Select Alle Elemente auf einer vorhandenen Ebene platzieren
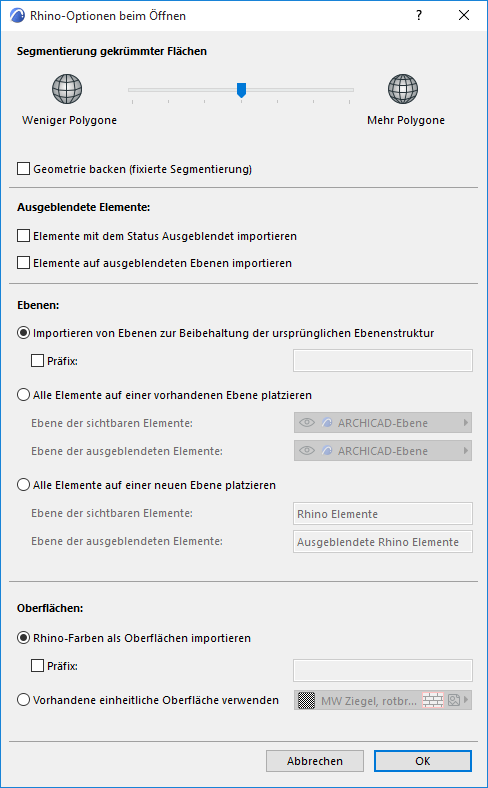The width and height of the screenshot is (488, 788). click(x=24, y=395)
